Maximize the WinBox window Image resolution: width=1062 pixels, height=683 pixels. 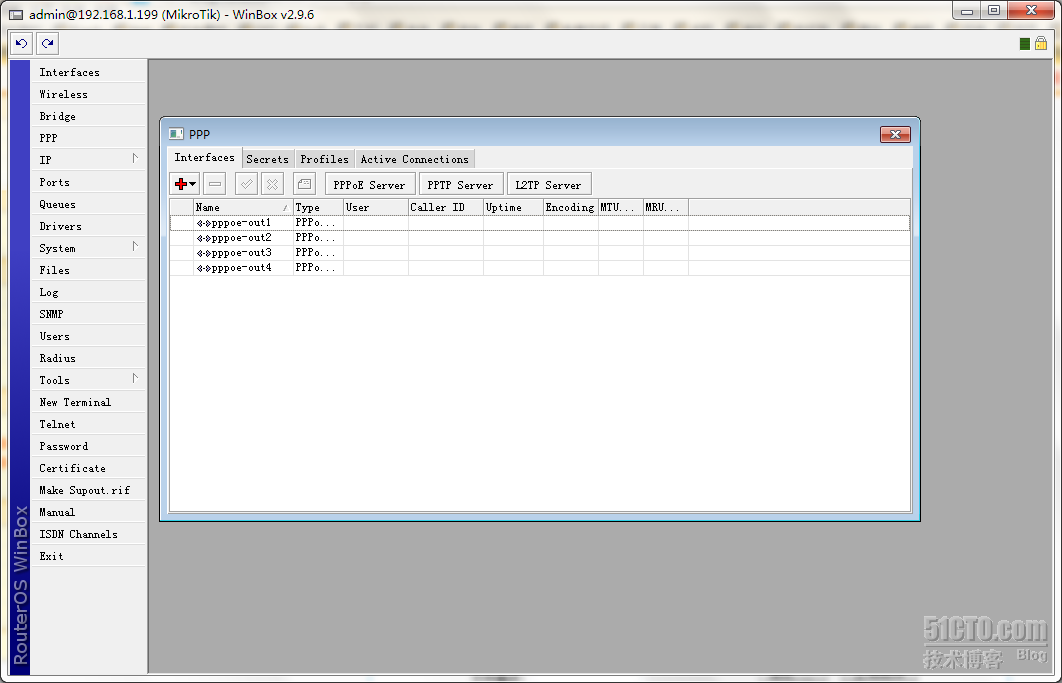click(x=994, y=11)
